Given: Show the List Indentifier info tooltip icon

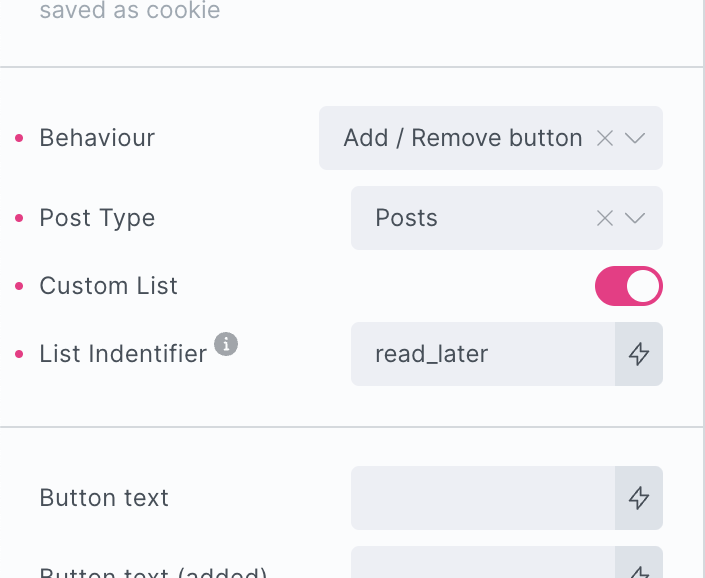Looking at the screenshot, I should pyautogui.click(x=227, y=345).
